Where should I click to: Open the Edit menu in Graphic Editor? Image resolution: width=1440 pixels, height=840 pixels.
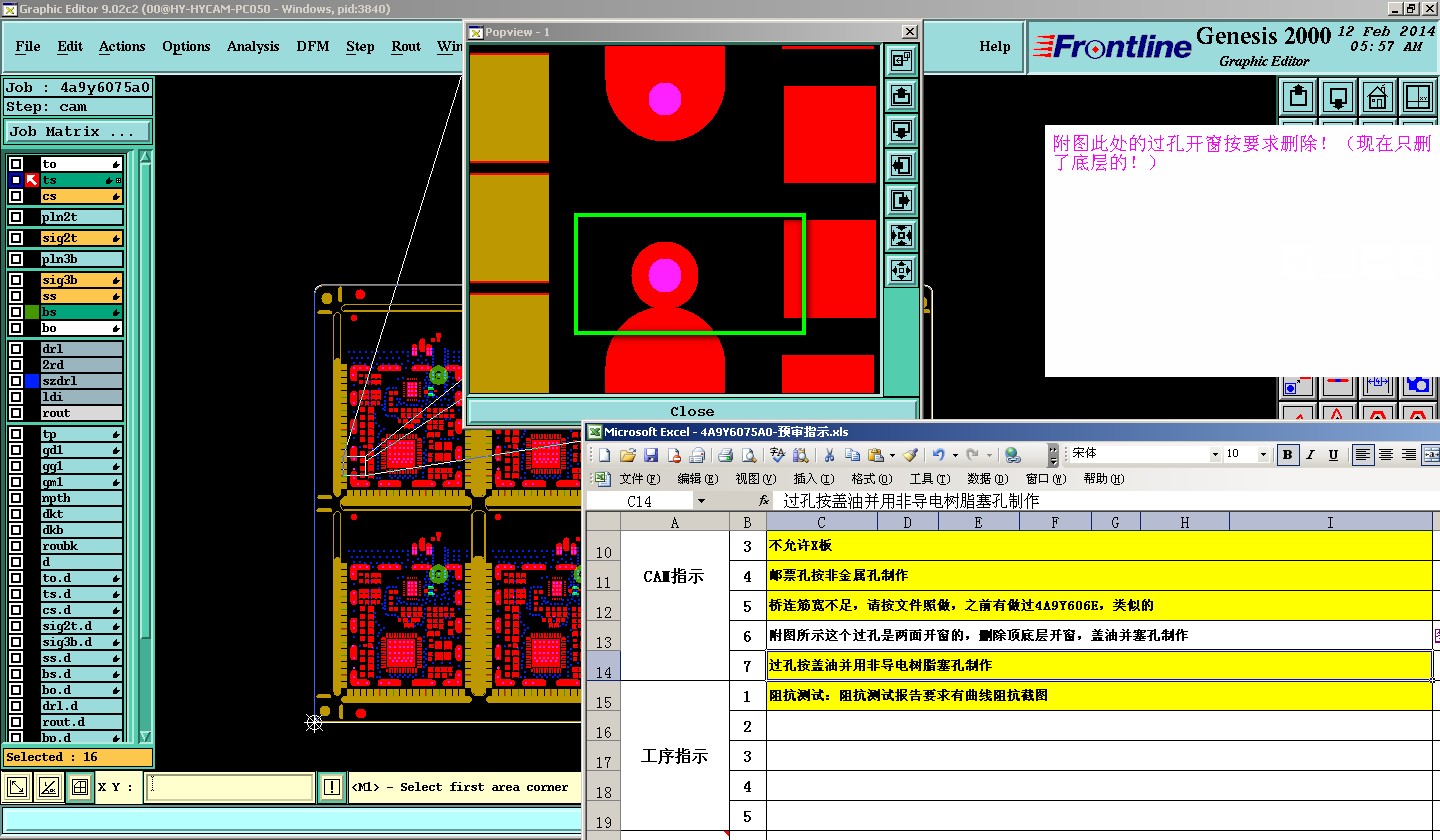(70, 46)
